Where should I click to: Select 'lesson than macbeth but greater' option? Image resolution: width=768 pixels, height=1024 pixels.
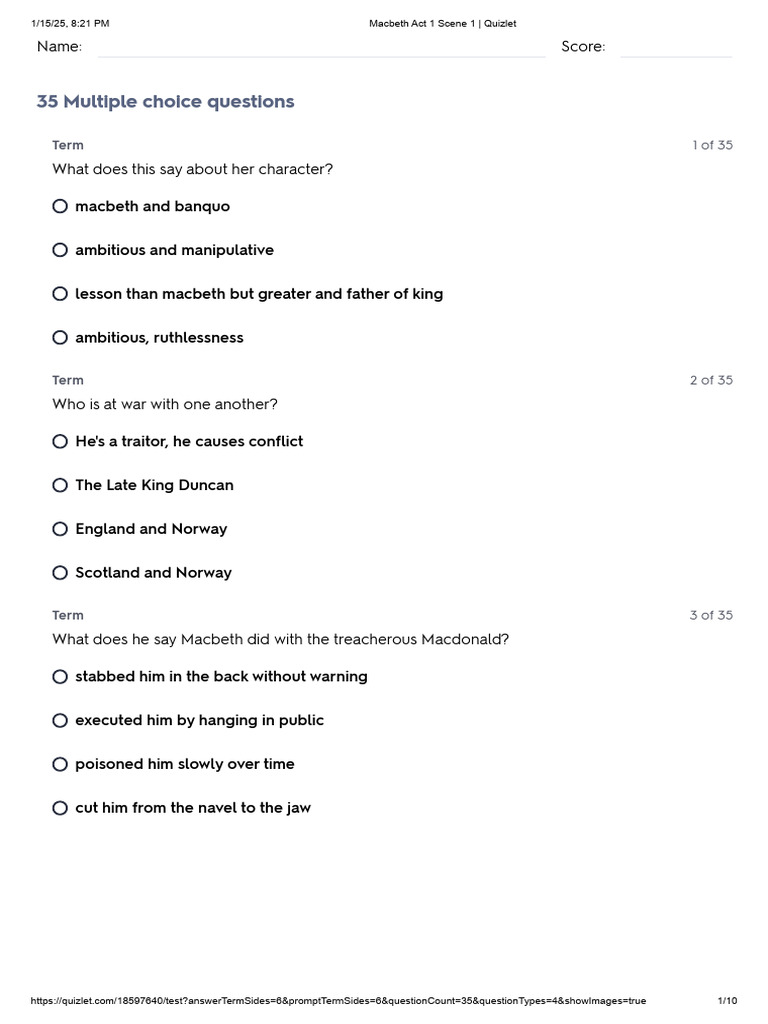[60, 294]
